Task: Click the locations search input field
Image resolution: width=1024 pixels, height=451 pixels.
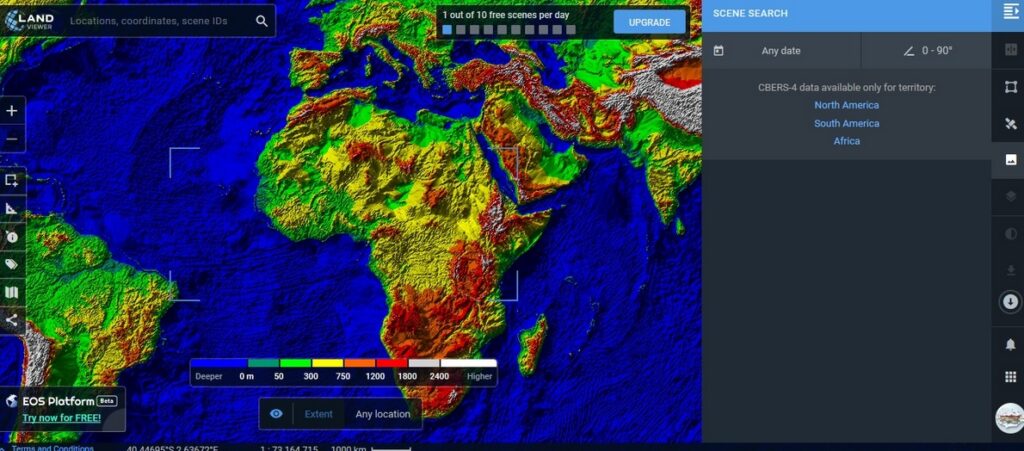Action: [x=160, y=21]
